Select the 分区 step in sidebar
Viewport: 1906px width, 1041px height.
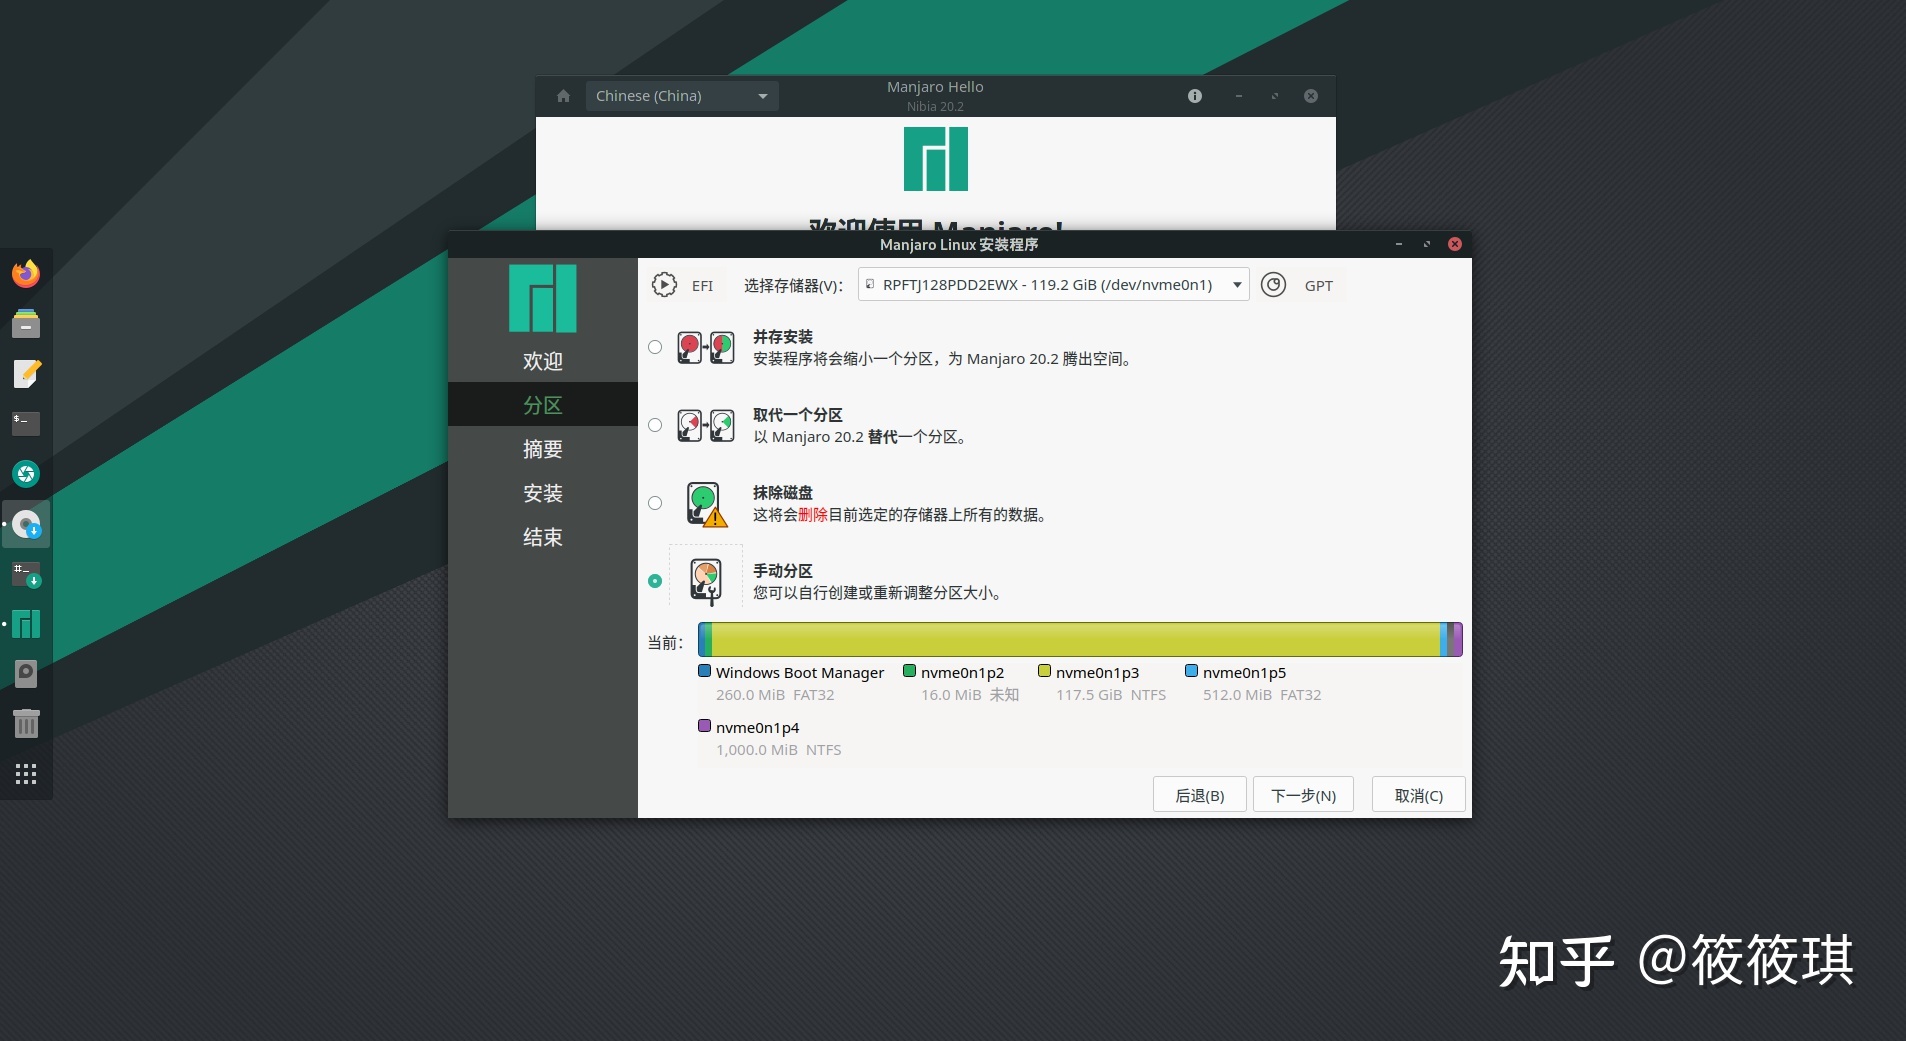543,405
